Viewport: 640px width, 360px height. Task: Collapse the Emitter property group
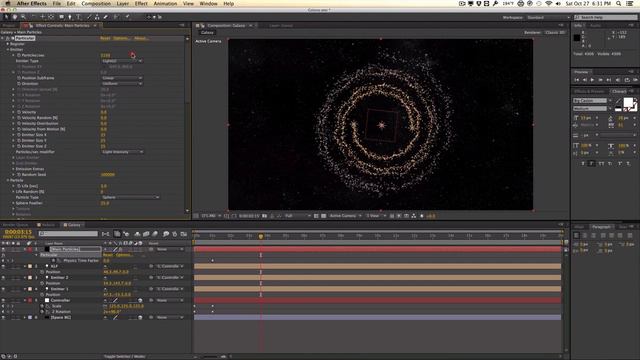click(8, 50)
